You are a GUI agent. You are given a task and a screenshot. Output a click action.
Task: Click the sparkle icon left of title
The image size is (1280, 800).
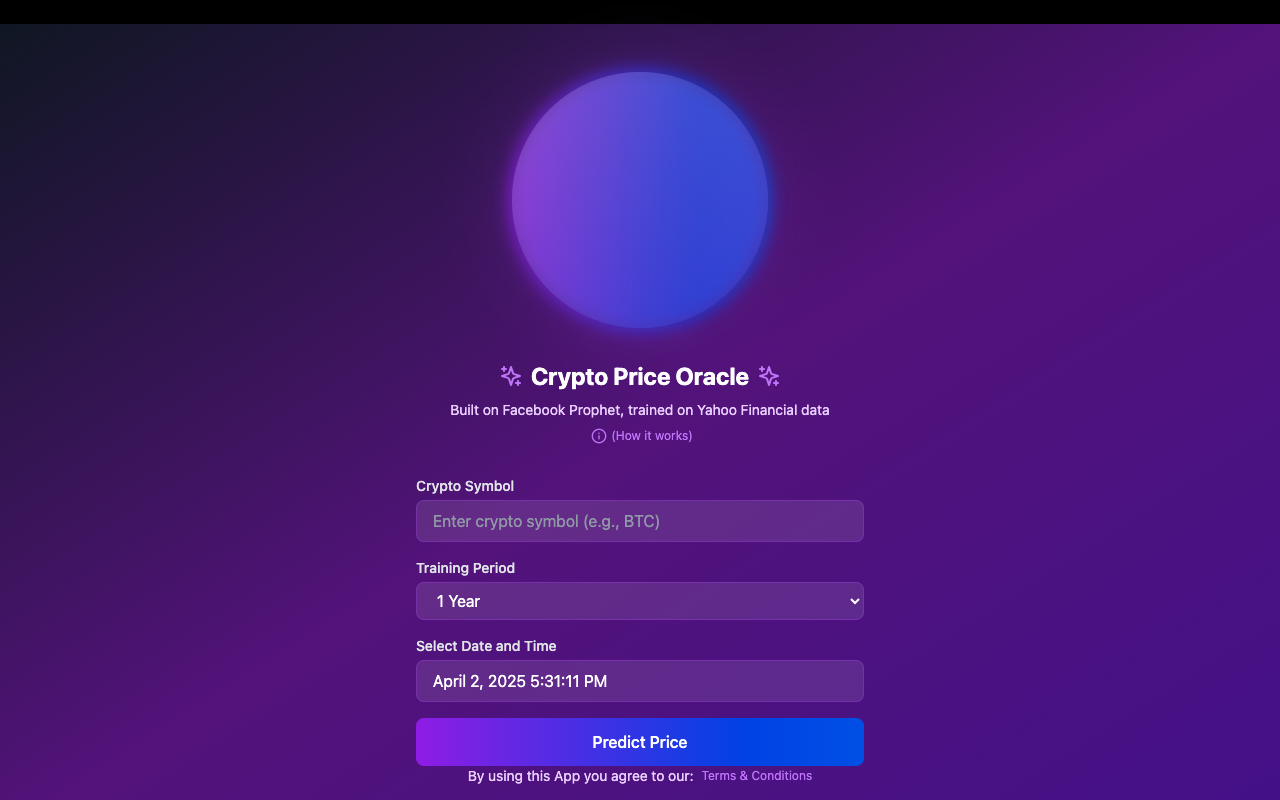pyautogui.click(x=511, y=376)
